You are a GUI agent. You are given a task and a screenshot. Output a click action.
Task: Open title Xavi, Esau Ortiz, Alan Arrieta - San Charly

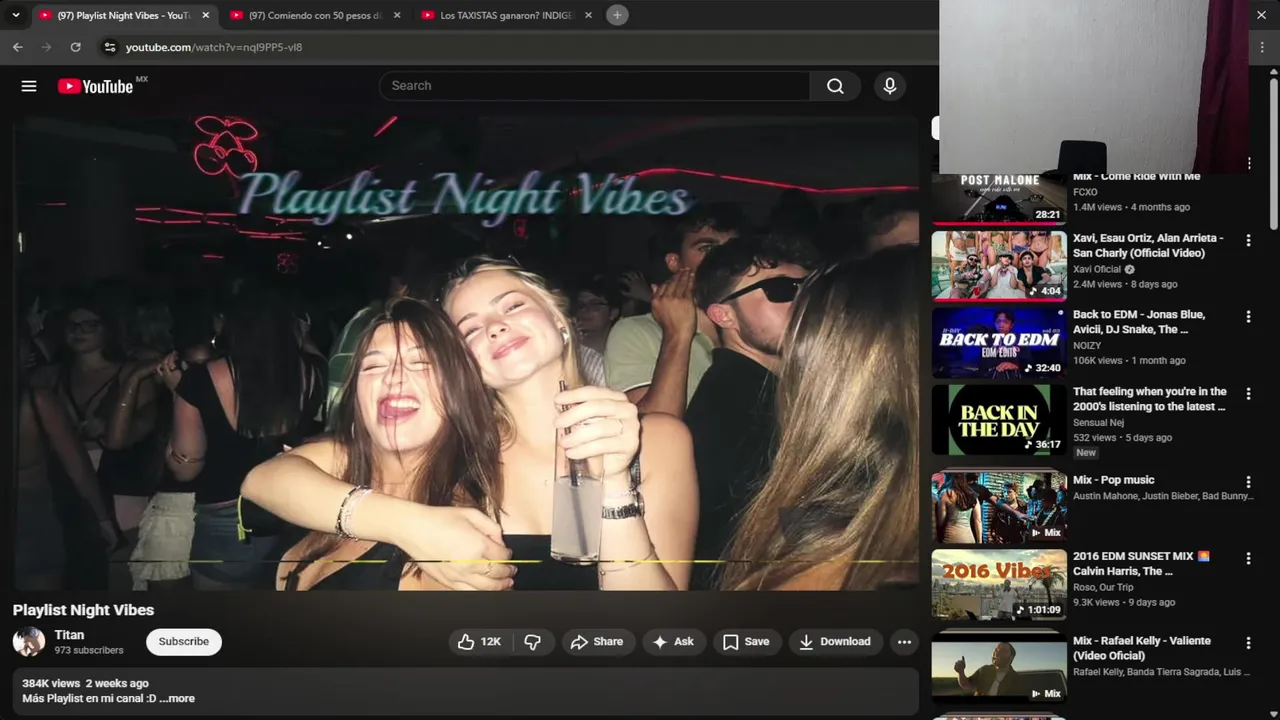(1148, 246)
